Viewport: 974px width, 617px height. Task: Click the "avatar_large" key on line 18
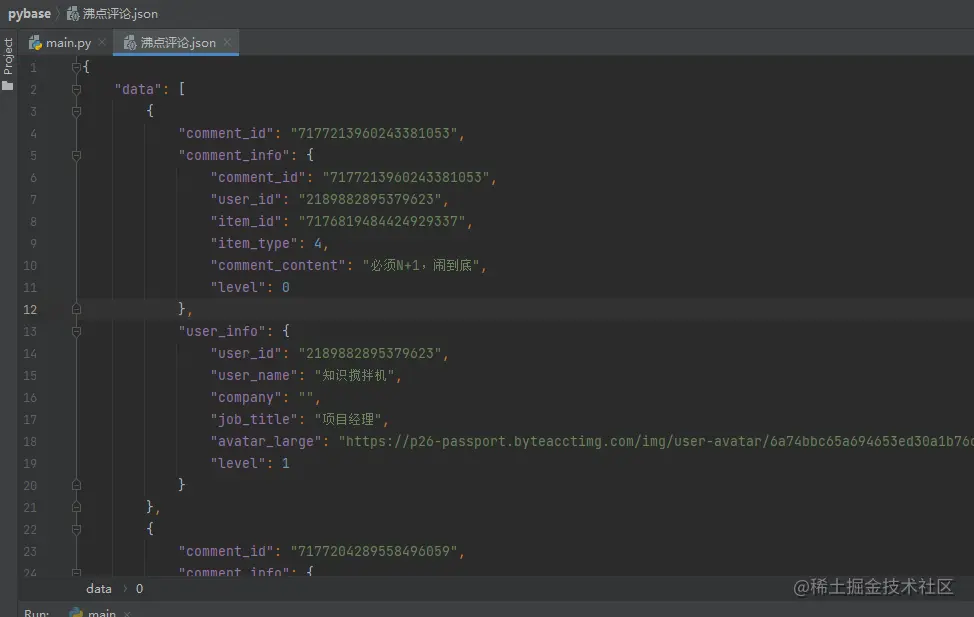[x=266, y=441]
